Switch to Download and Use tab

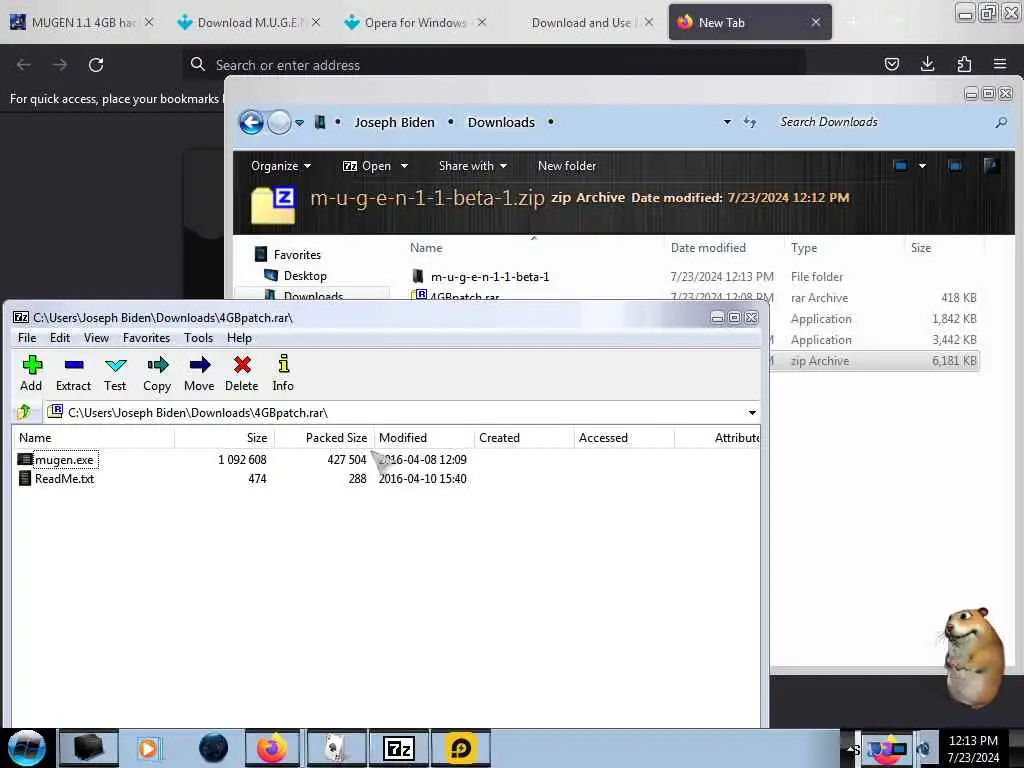tap(581, 22)
